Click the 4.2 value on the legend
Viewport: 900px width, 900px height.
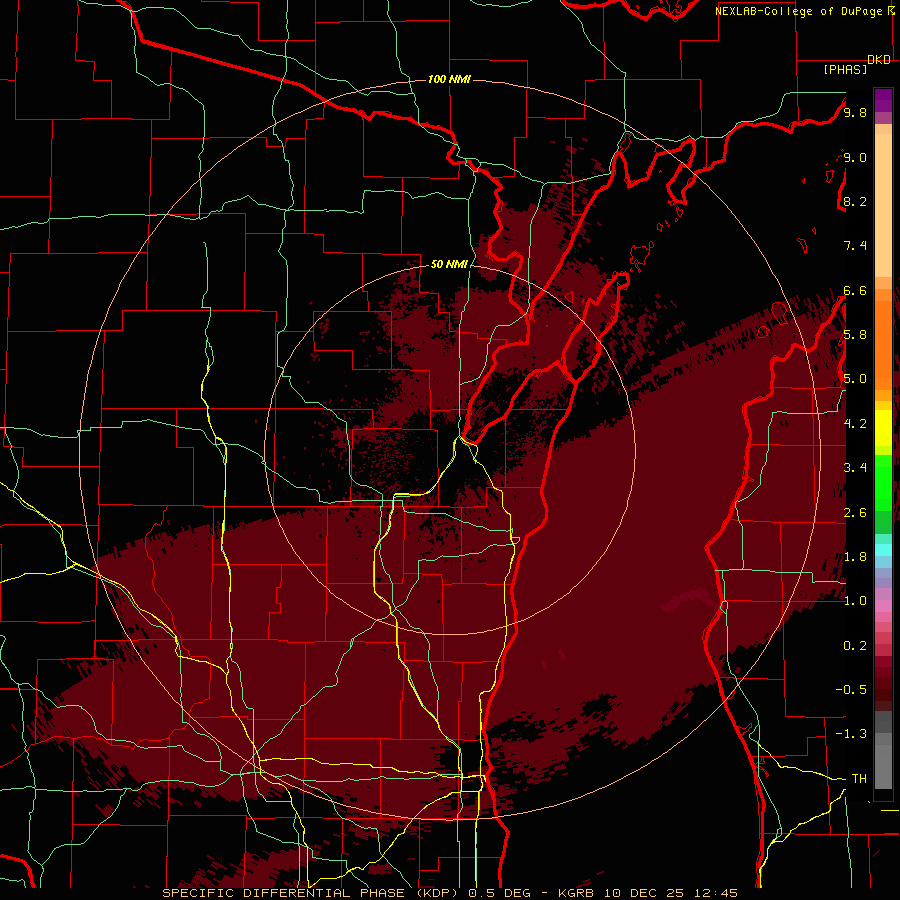click(x=855, y=424)
